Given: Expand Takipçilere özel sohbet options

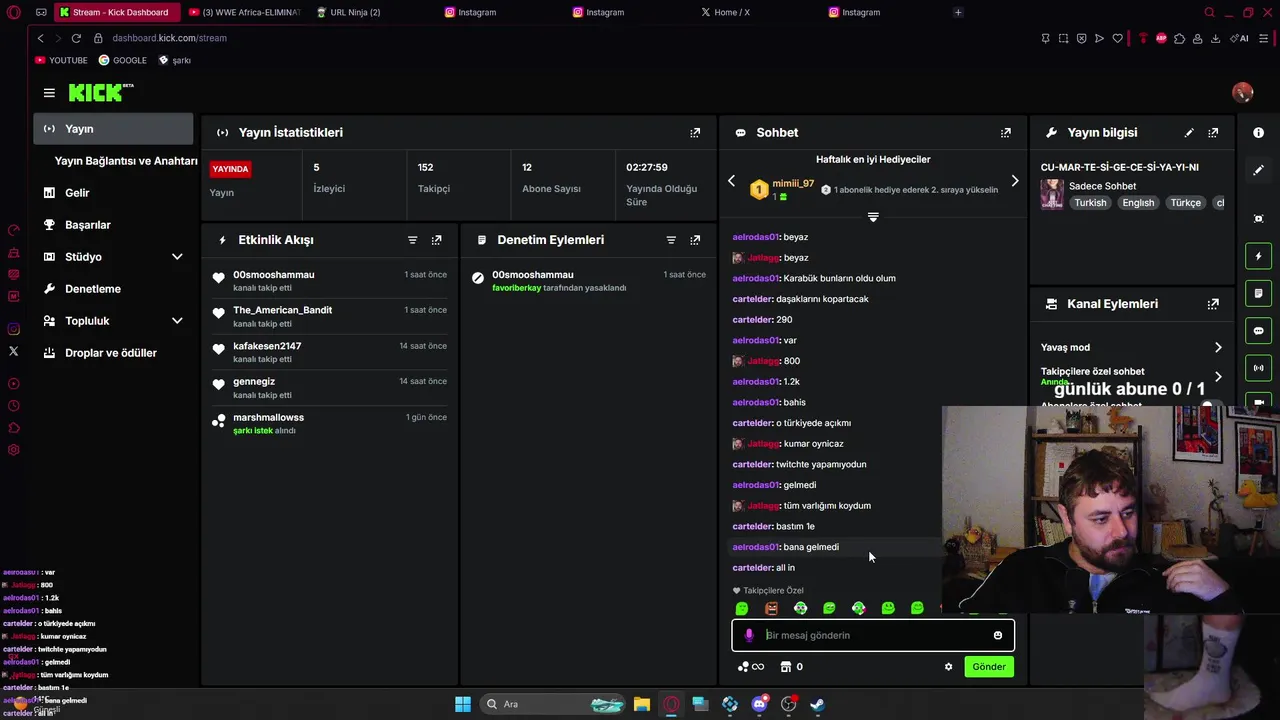Looking at the screenshot, I should [1218, 377].
